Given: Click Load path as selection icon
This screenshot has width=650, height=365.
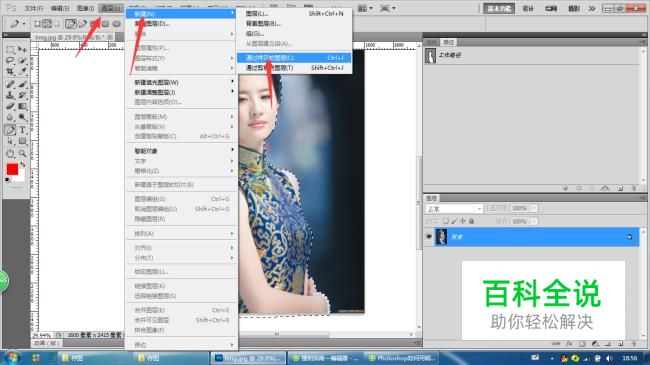Looking at the screenshot, I should [592, 188].
